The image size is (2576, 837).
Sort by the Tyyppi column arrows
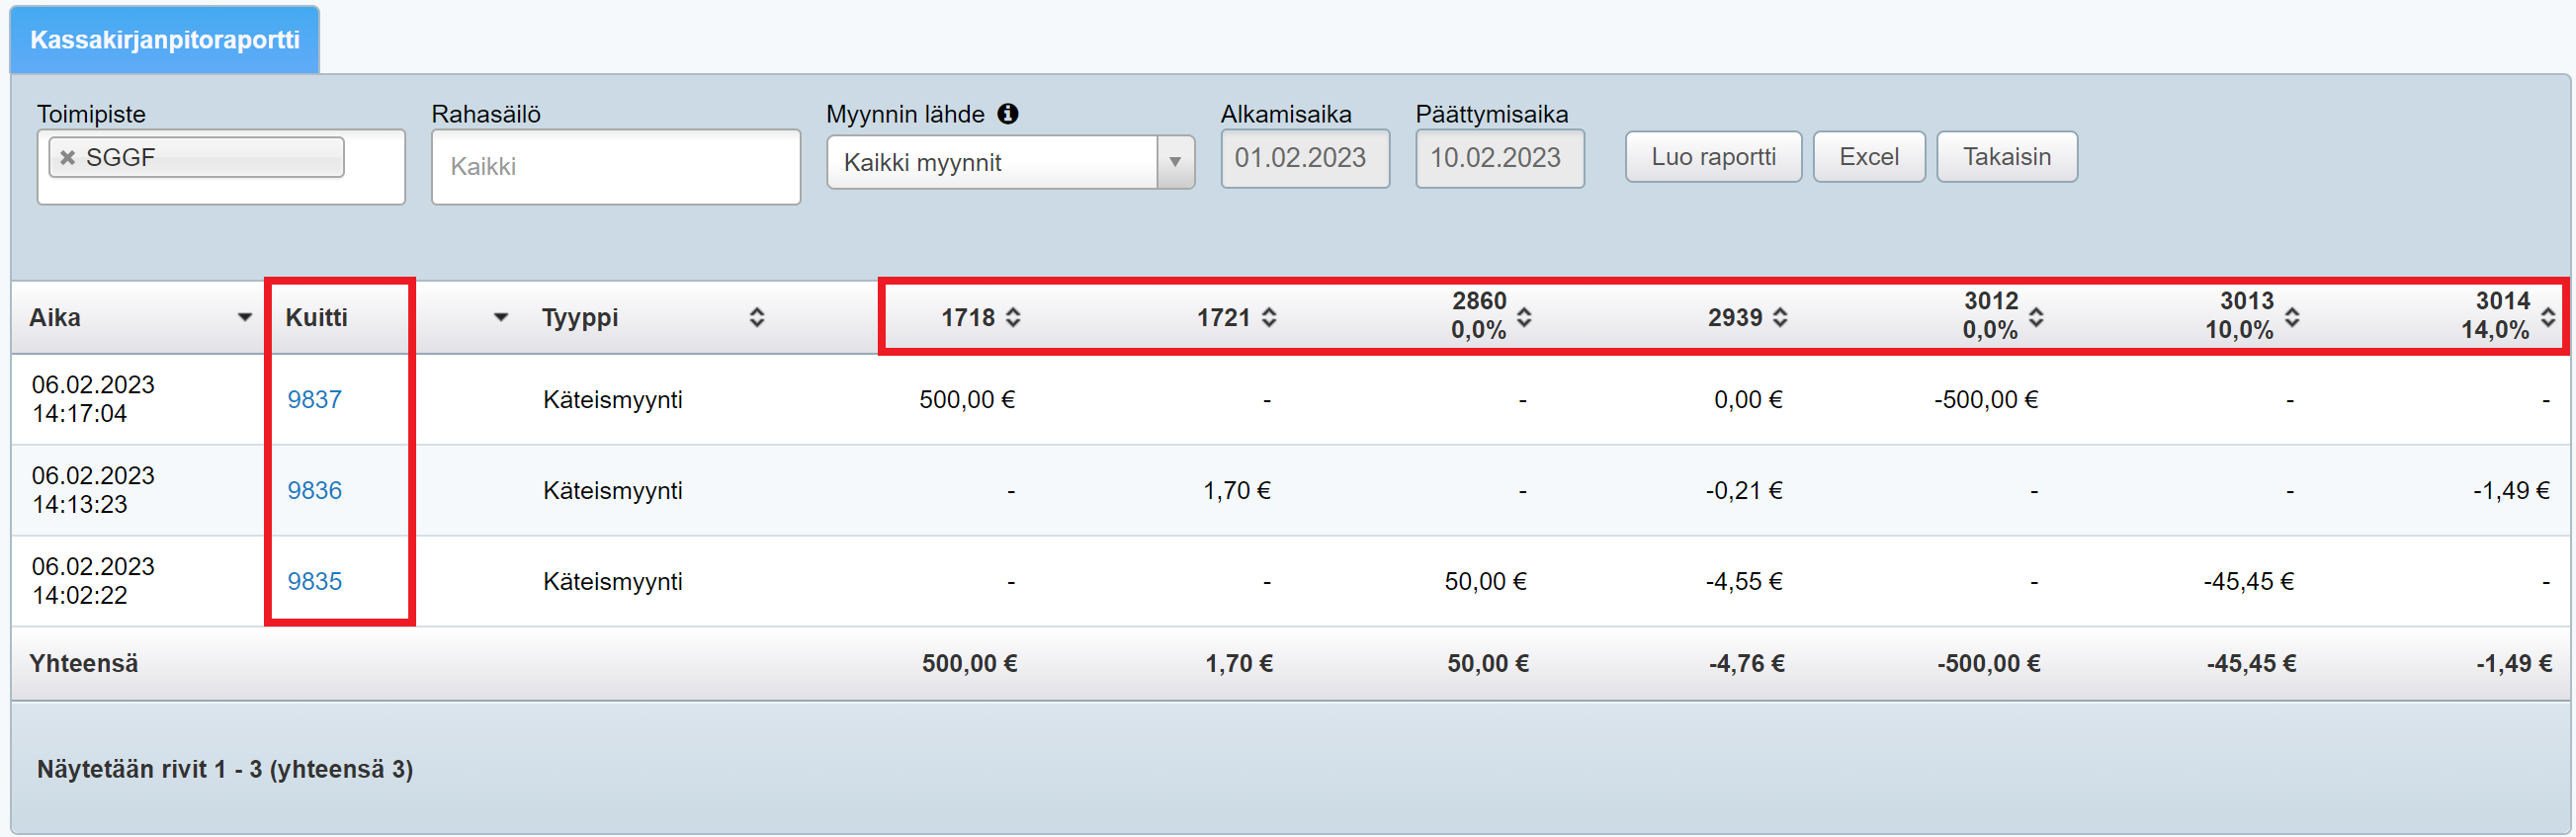(x=757, y=318)
